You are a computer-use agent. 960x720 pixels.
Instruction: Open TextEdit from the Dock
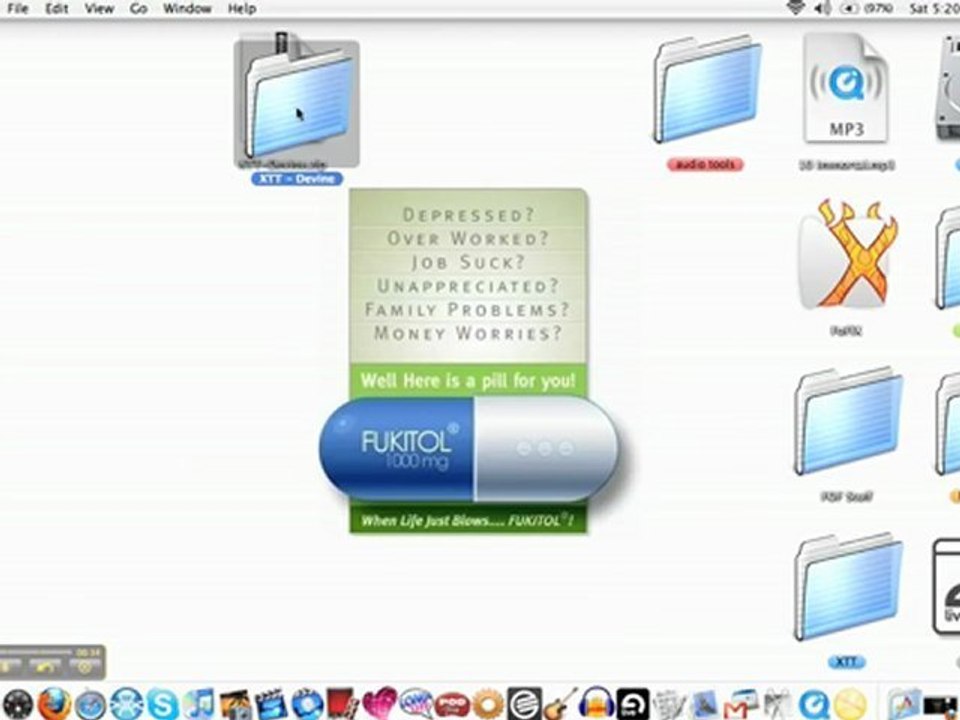click(x=669, y=704)
